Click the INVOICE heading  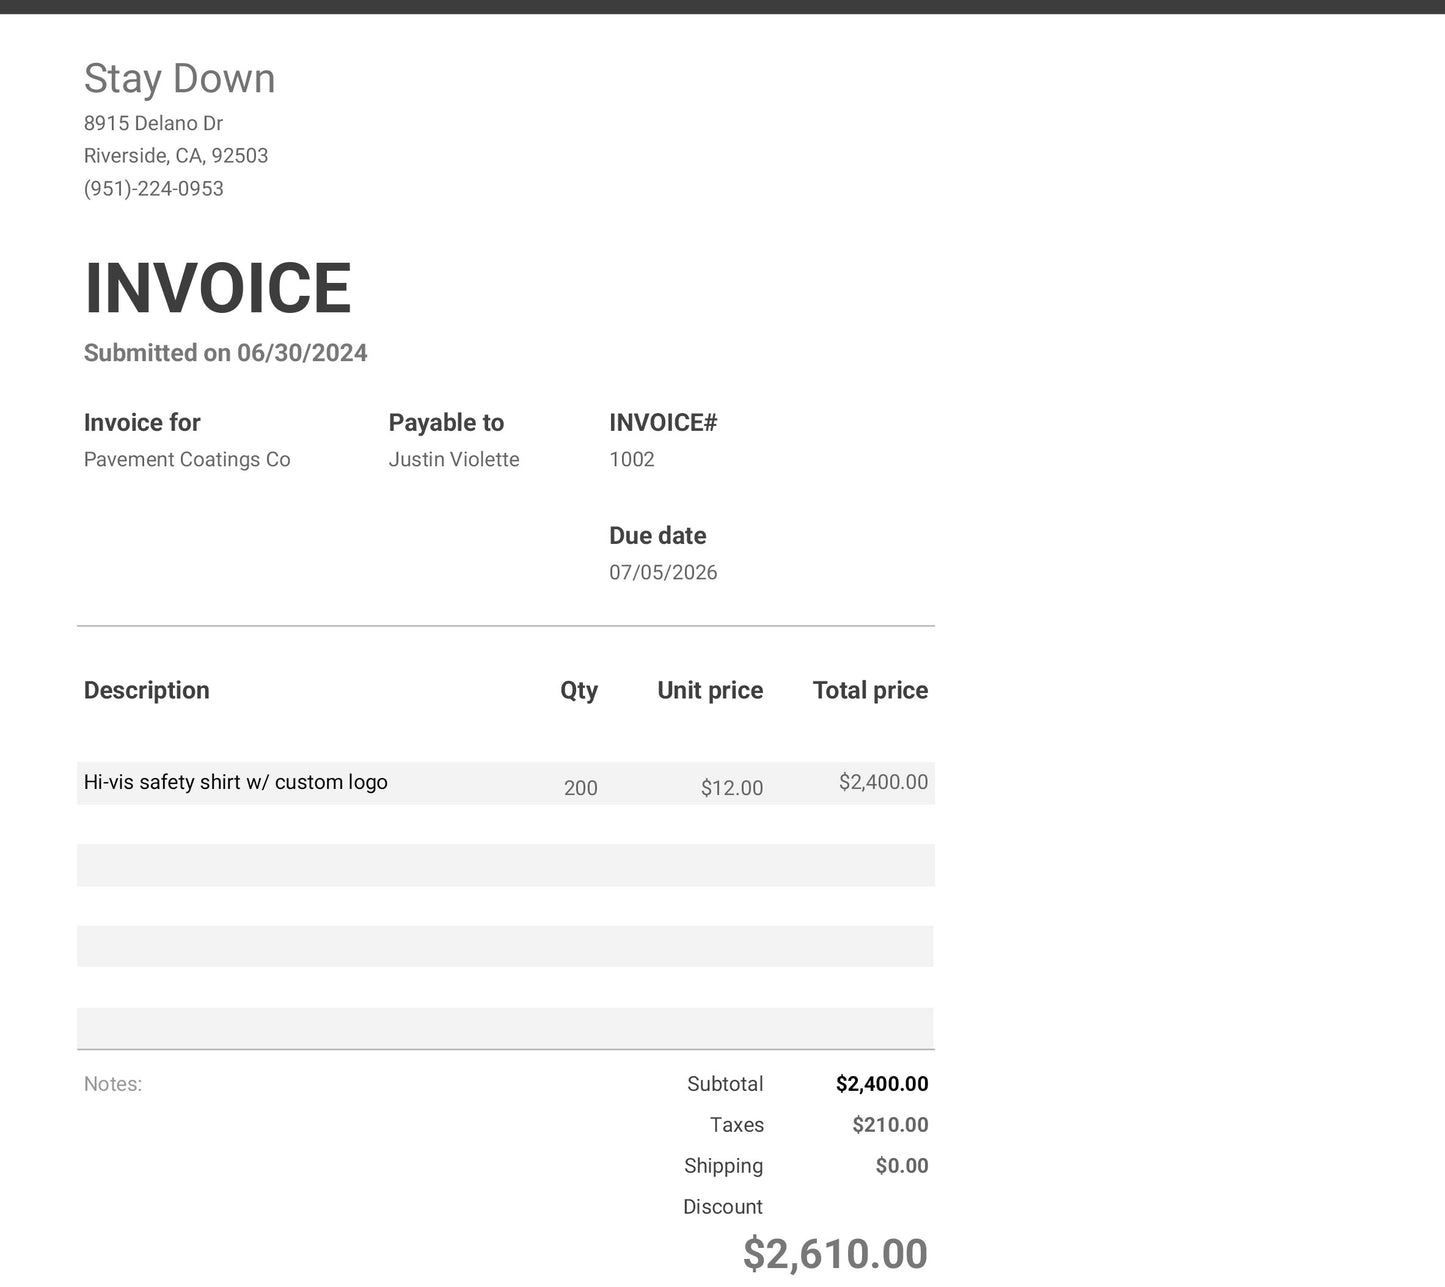[217, 289]
